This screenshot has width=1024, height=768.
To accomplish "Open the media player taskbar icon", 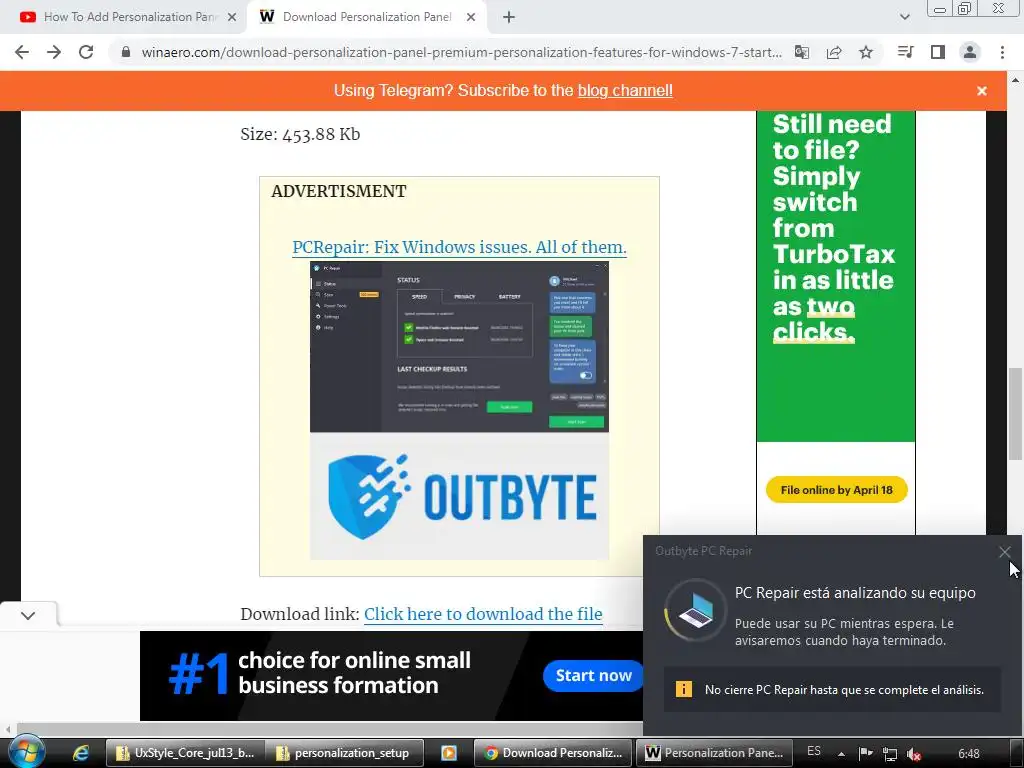I will (x=449, y=753).
